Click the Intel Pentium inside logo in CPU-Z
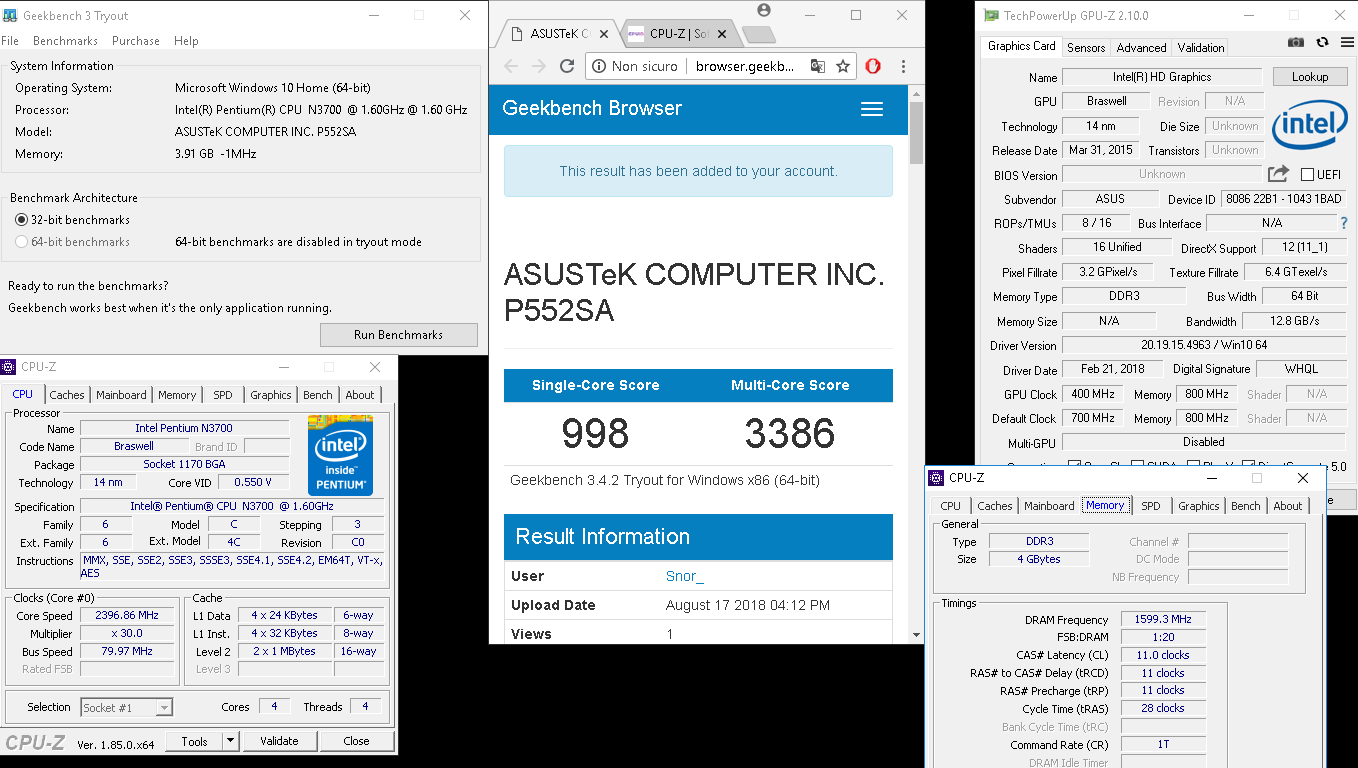The width and height of the screenshot is (1358, 768). pyautogui.click(x=340, y=455)
